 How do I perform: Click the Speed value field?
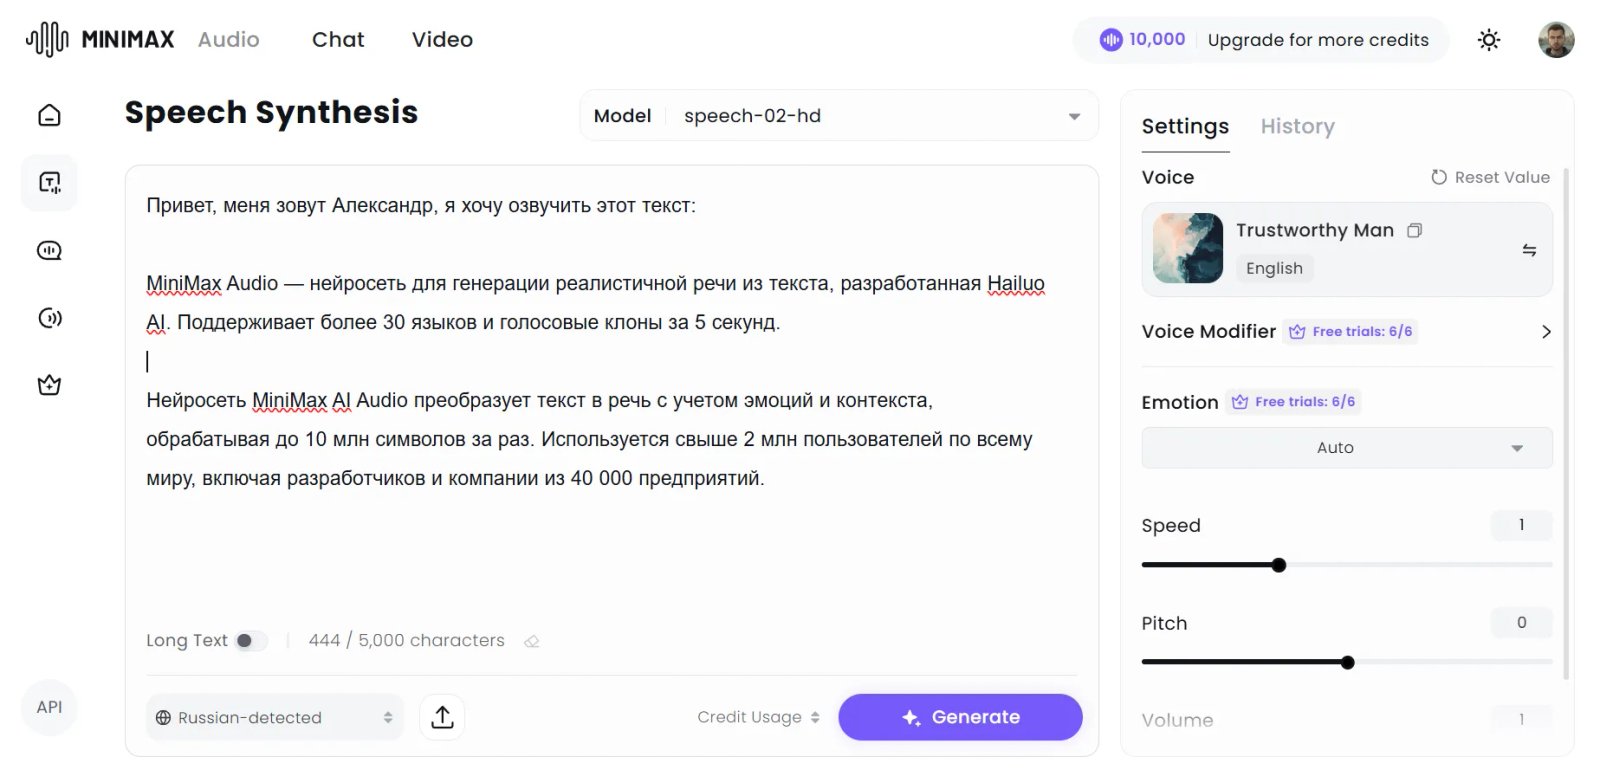tap(1521, 525)
